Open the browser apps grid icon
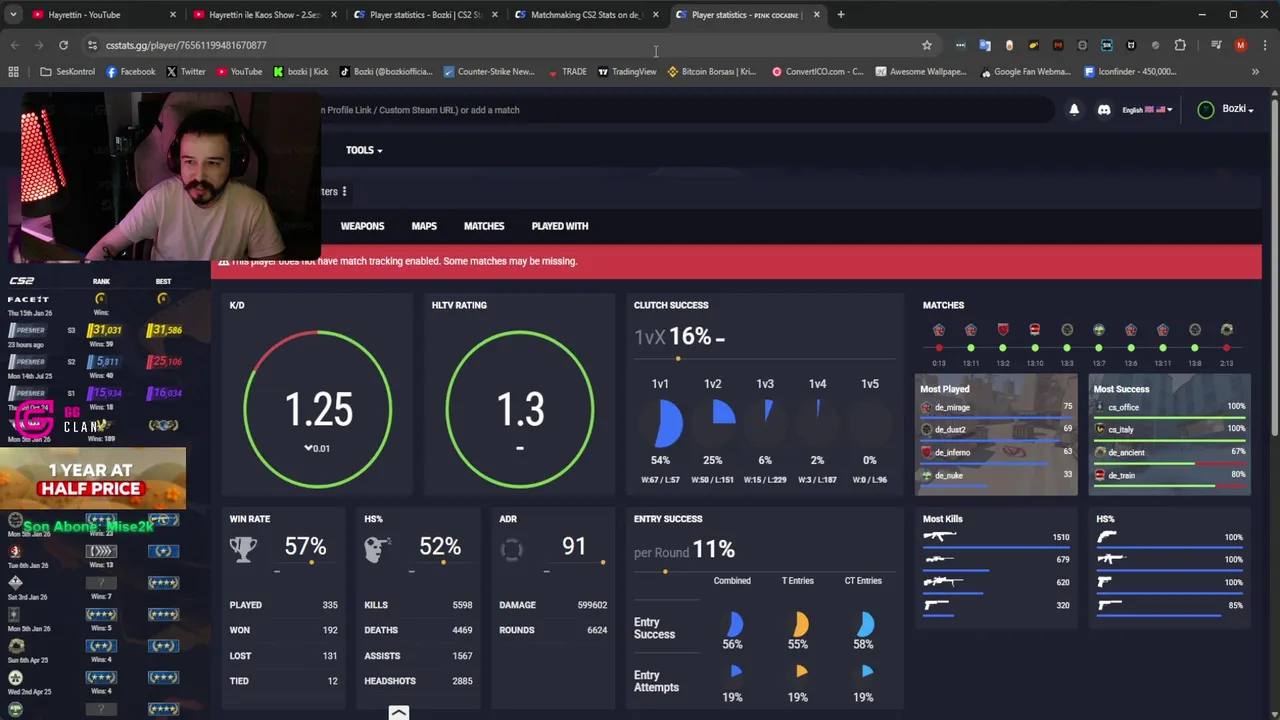Screen dimensions: 1280x720 click(13, 72)
